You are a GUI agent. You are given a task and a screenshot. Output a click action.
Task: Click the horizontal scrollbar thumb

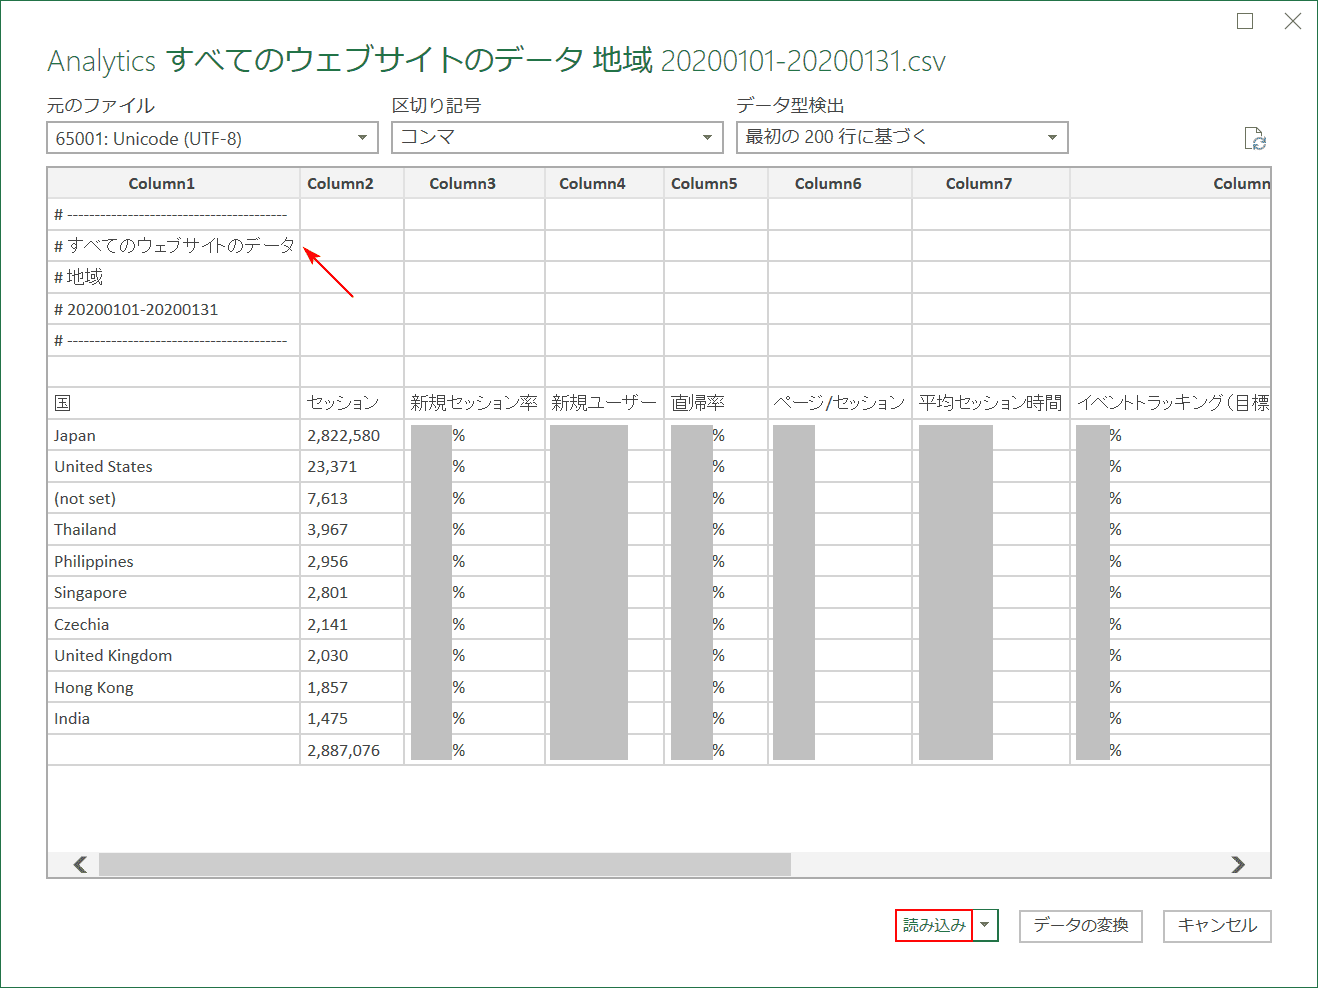coord(445,864)
